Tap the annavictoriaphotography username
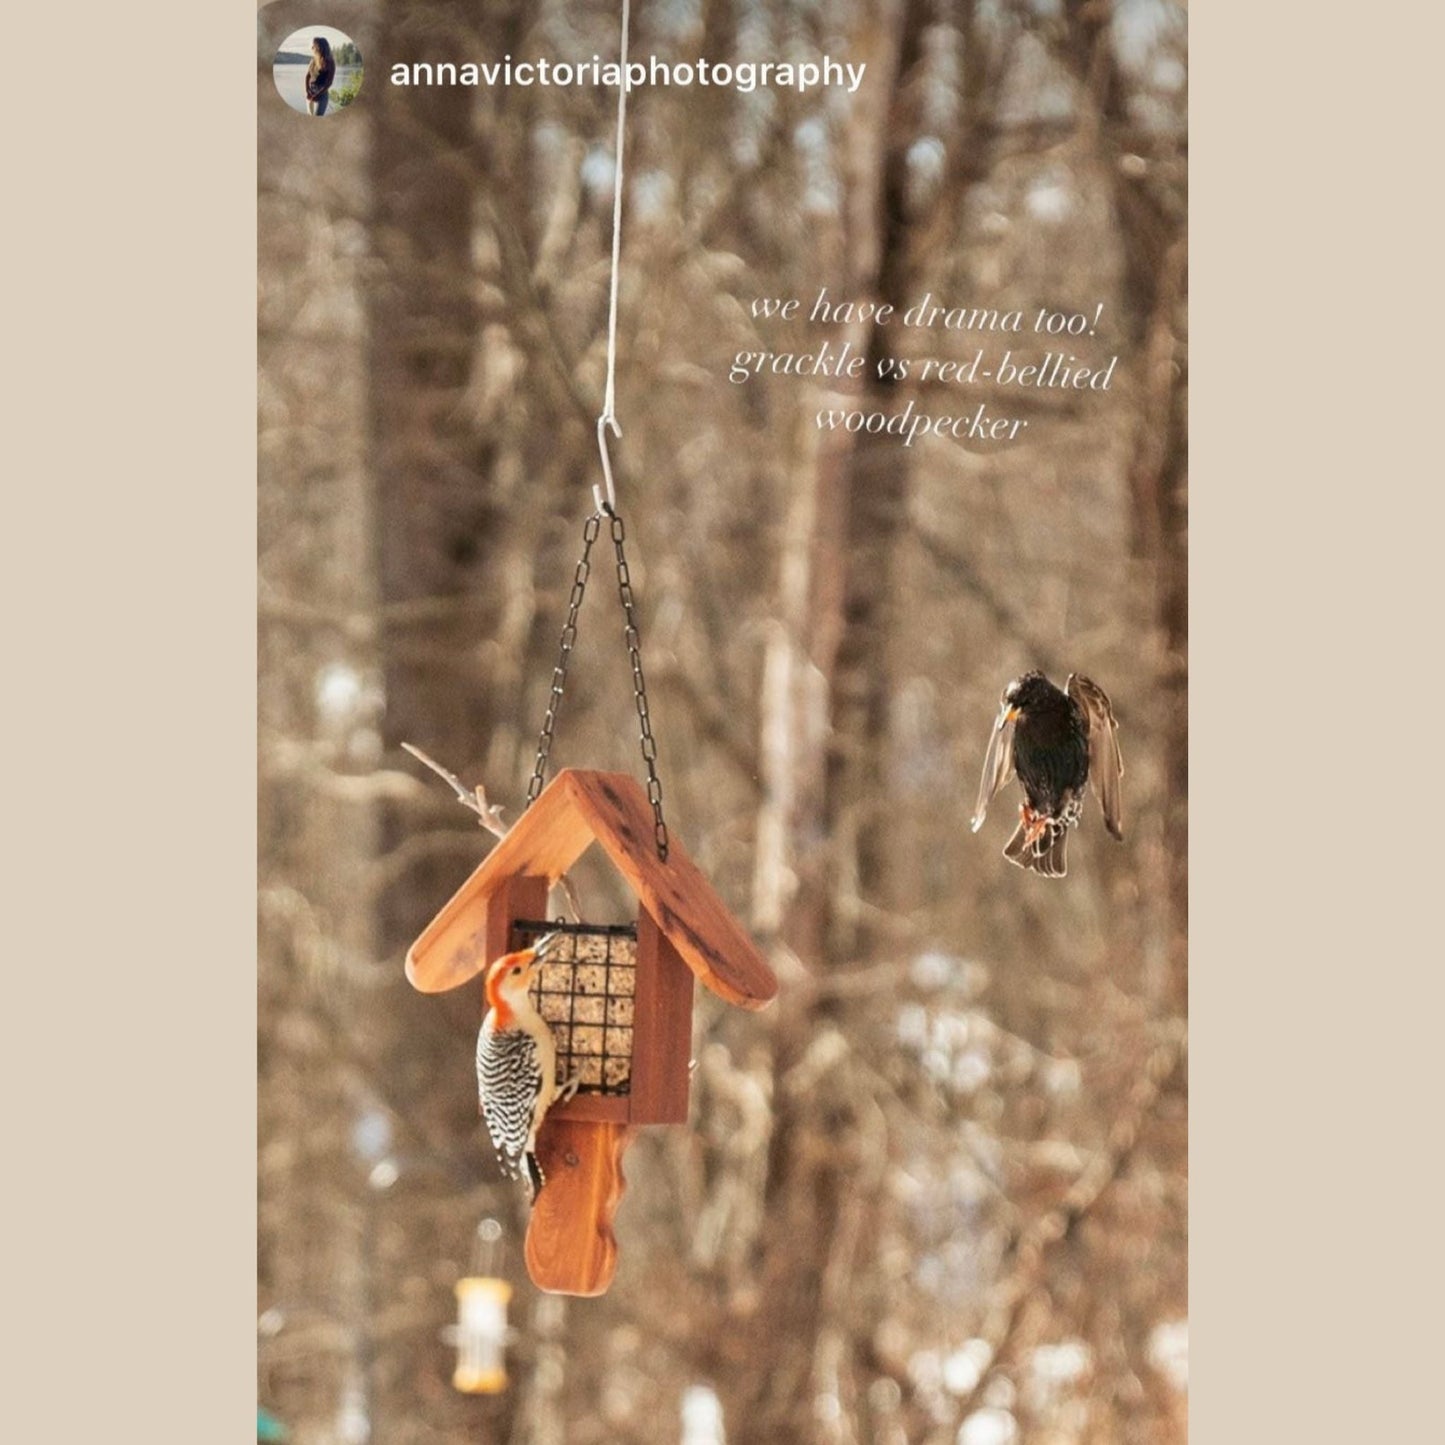 pos(627,73)
